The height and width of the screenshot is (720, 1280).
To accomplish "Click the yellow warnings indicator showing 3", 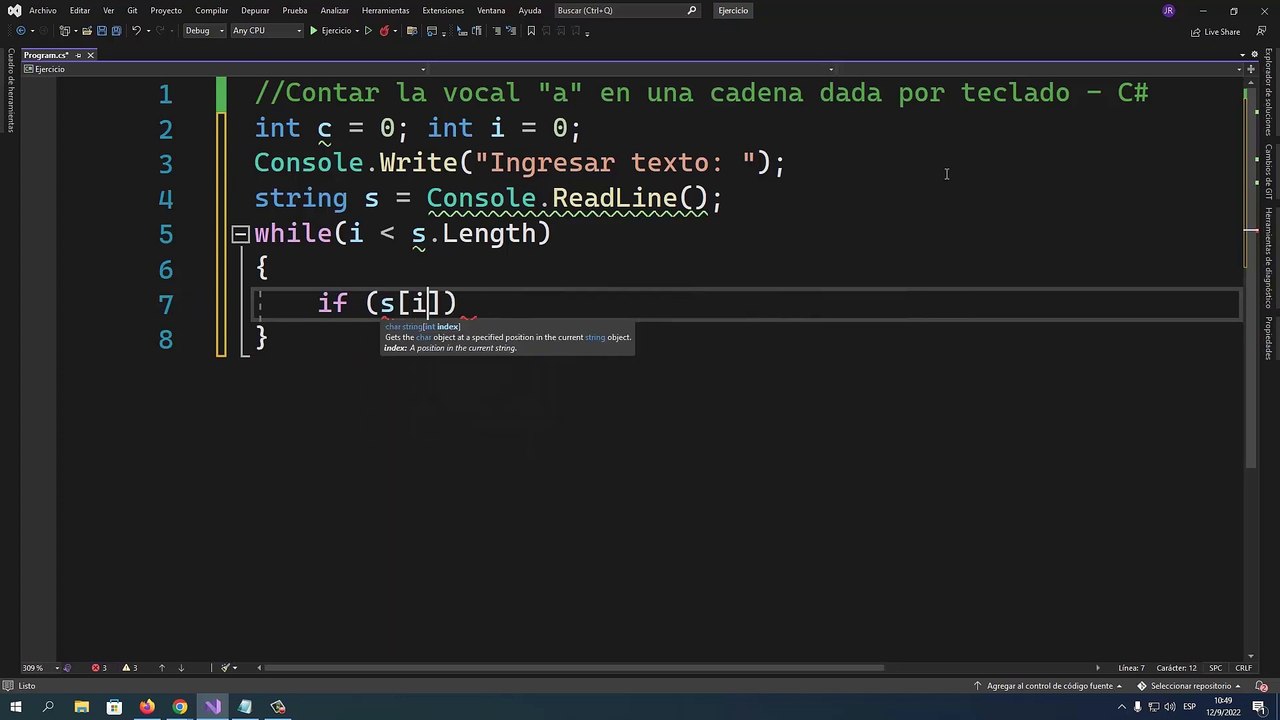I will pos(129,668).
